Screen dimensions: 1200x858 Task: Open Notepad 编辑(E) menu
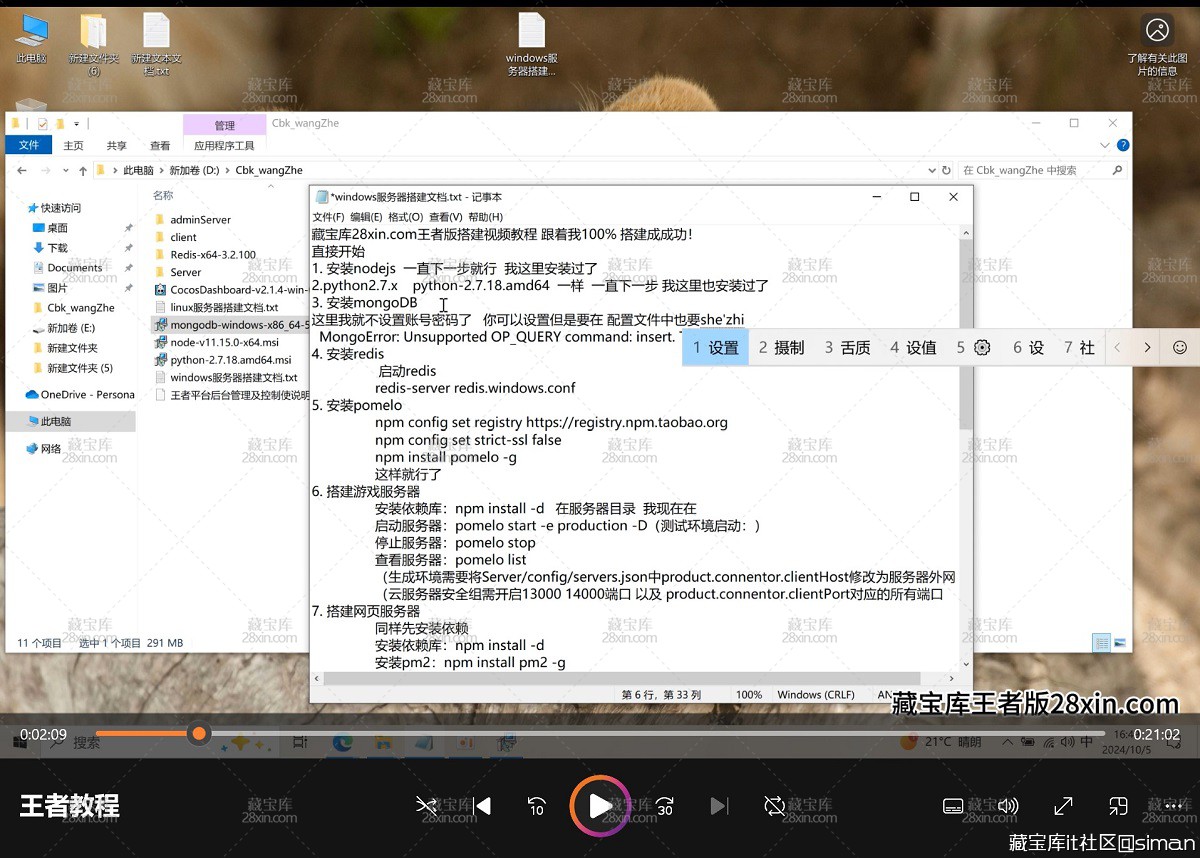click(x=365, y=217)
